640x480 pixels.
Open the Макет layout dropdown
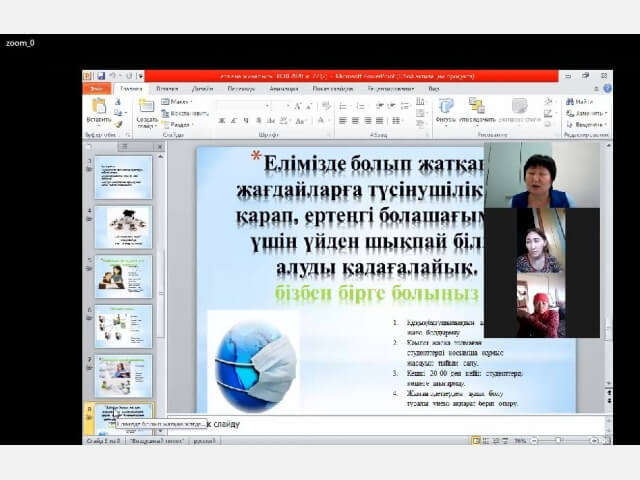point(177,102)
